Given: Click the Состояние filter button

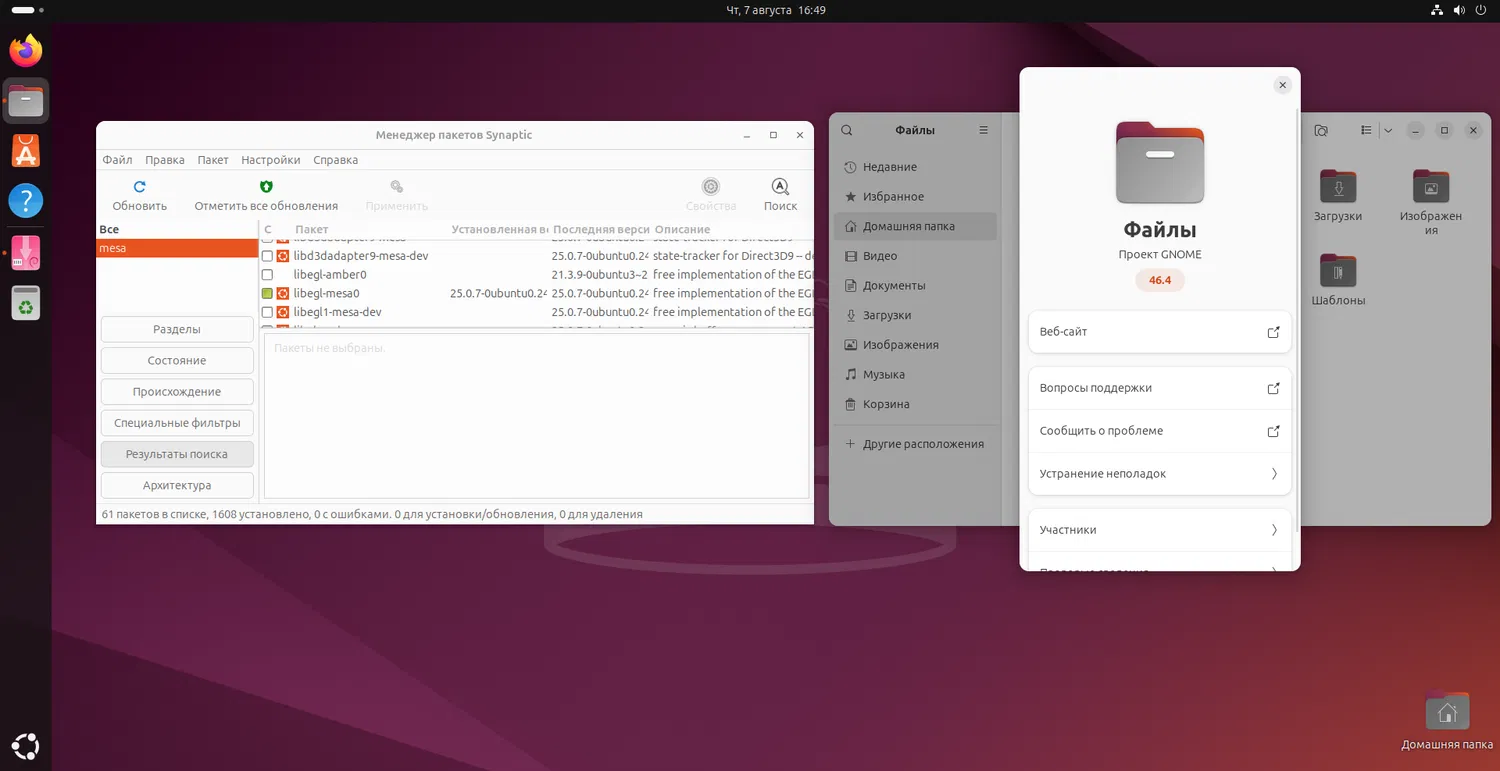Looking at the screenshot, I should 177,360.
